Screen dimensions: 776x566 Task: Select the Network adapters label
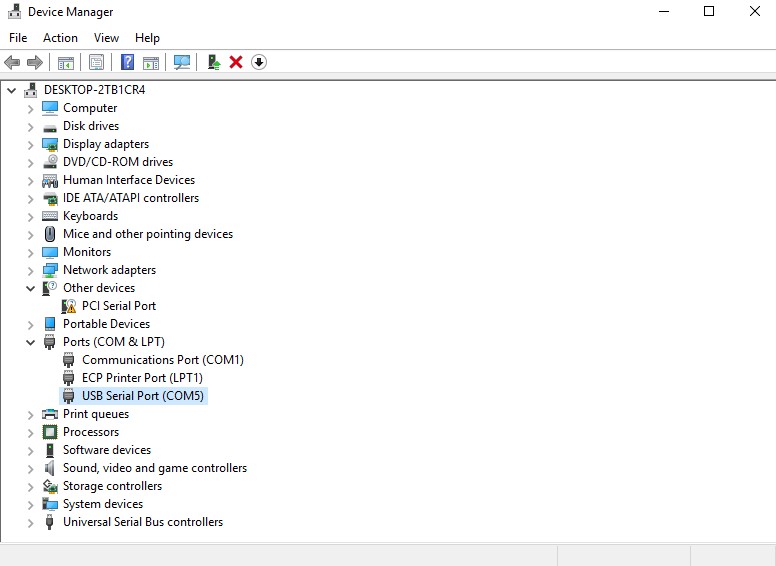(109, 270)
